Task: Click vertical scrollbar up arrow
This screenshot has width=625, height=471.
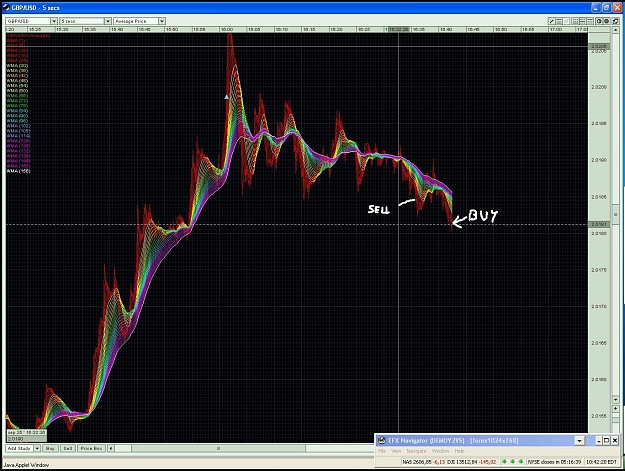Action: (x=616, y=30)
